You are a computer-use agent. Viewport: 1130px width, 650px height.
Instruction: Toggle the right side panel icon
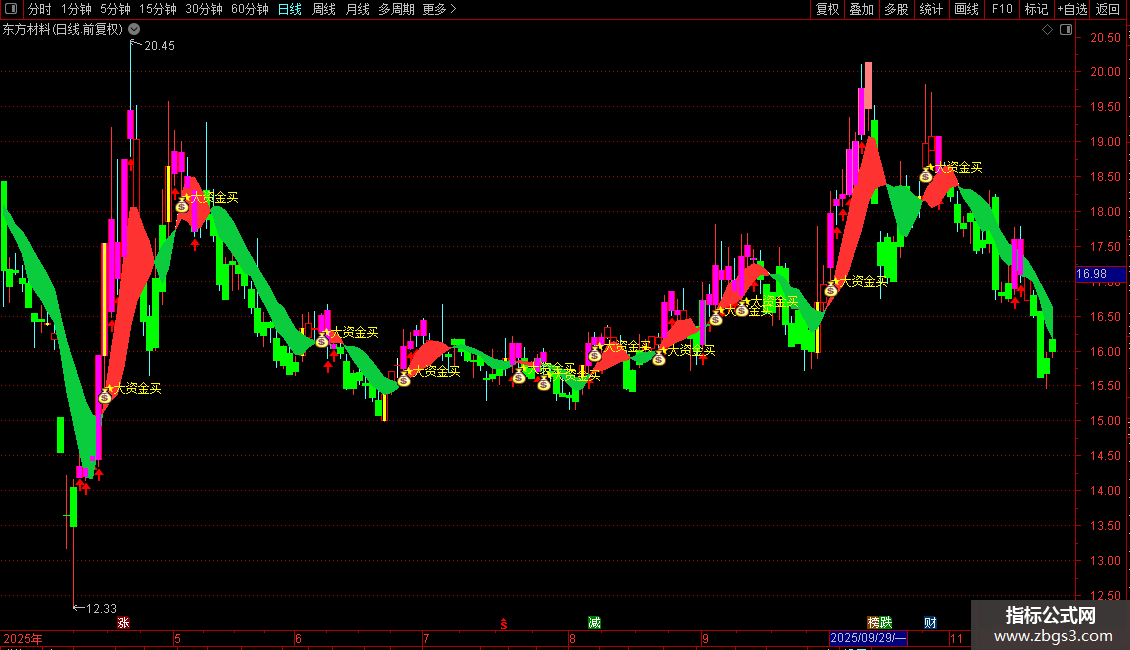pos(1066,30)
